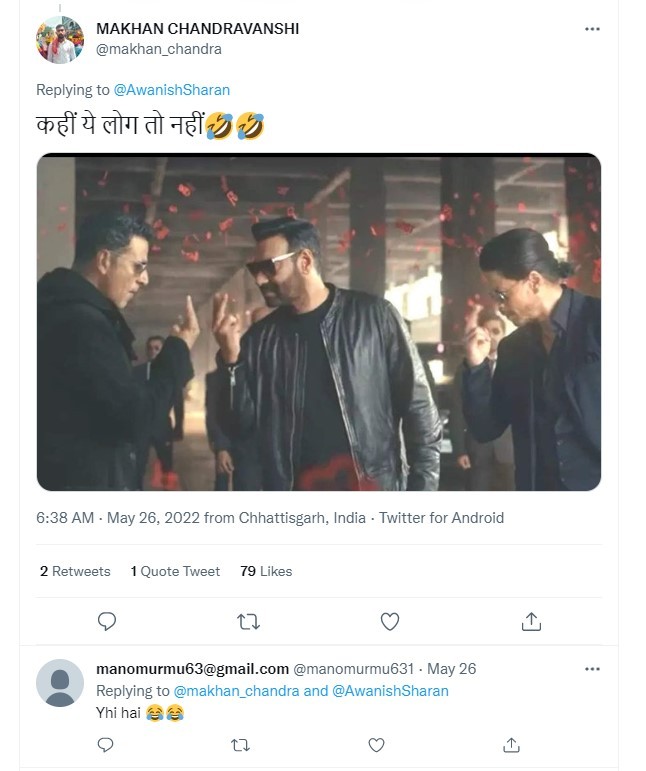646x771 pixels.
Task: Reply to the main tweet via comment icon
Action: [107, 622]
